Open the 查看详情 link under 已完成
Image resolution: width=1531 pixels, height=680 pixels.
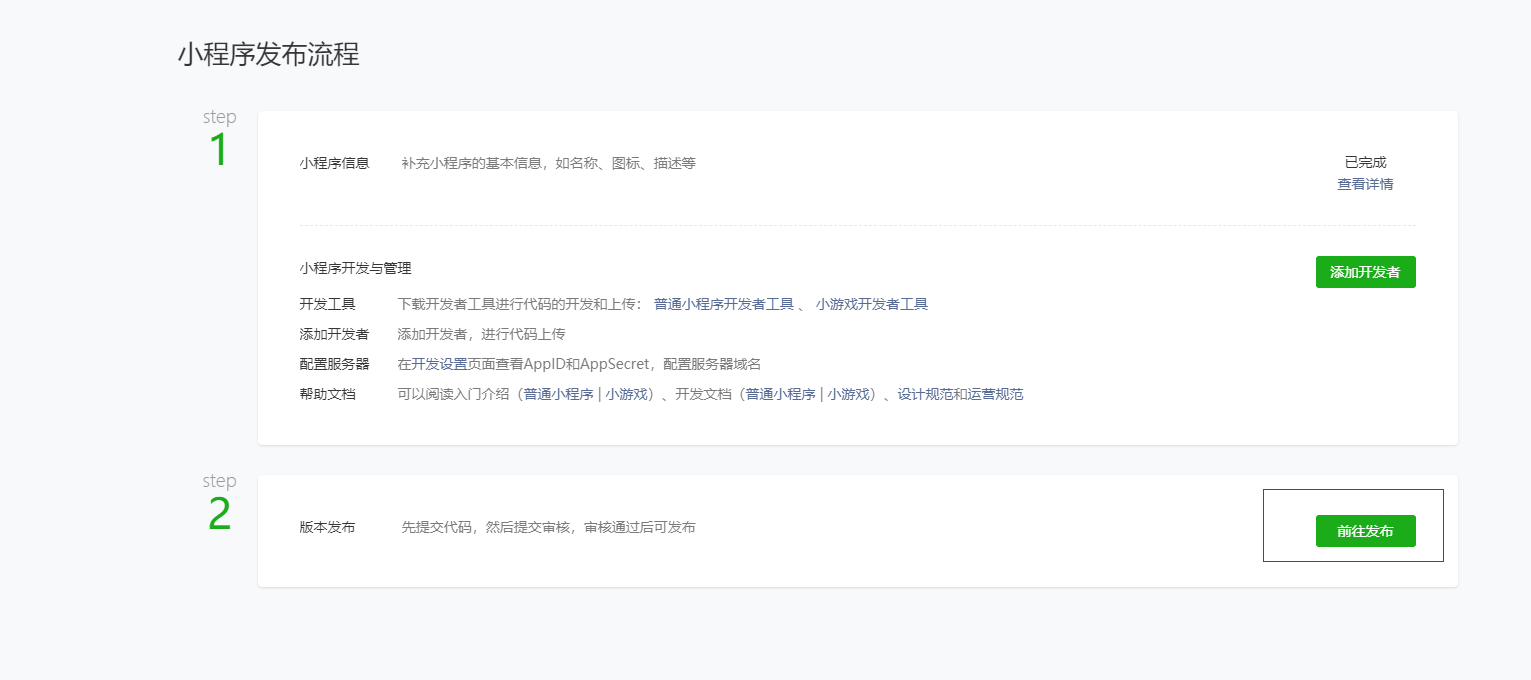[x=1365, y=185]
